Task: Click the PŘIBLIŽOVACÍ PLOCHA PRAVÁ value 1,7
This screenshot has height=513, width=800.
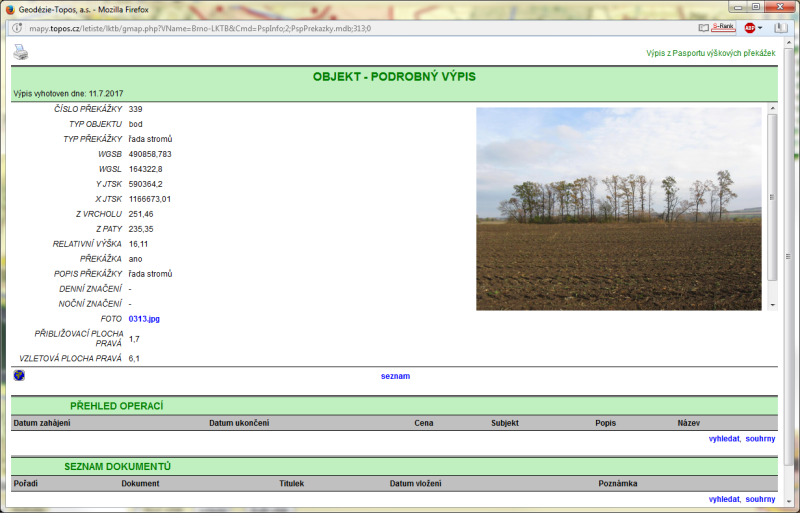Action: (x=134, y=338)
